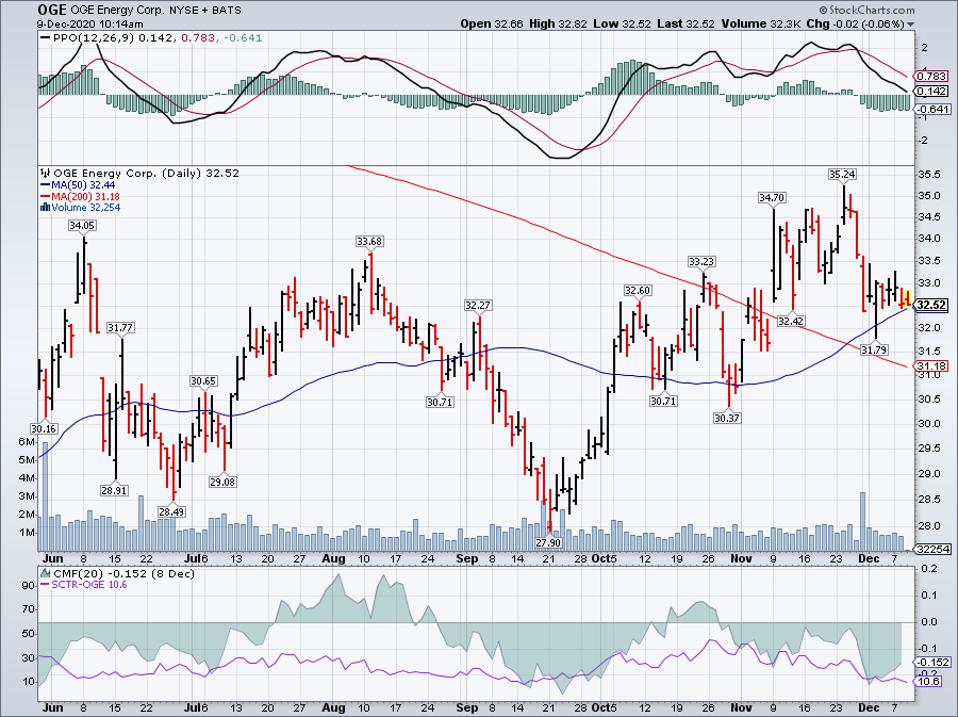Click the 6M volume axis label

pos(26,442)
